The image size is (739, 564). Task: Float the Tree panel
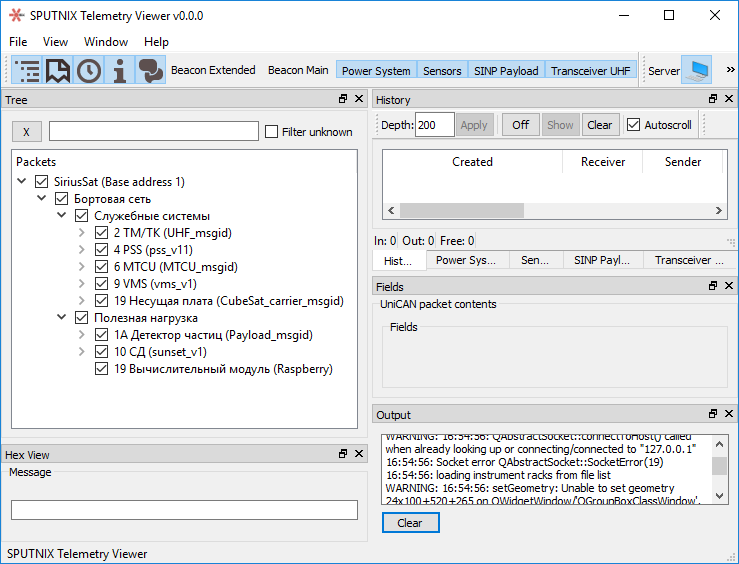click(343, 98)
